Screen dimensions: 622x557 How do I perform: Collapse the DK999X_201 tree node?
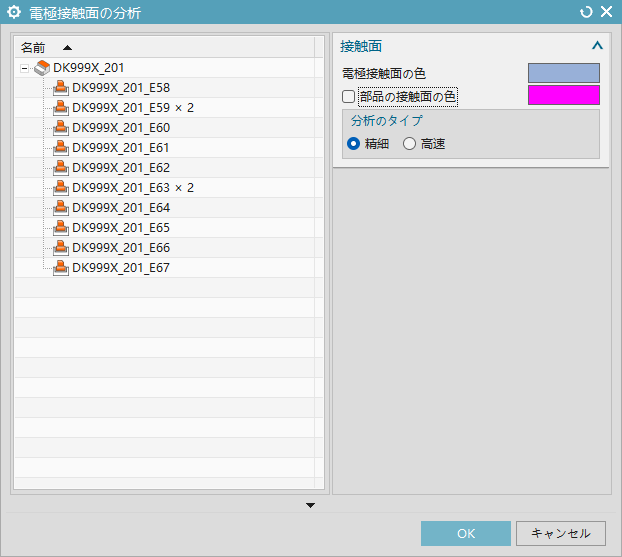click(x=25, y=68)
